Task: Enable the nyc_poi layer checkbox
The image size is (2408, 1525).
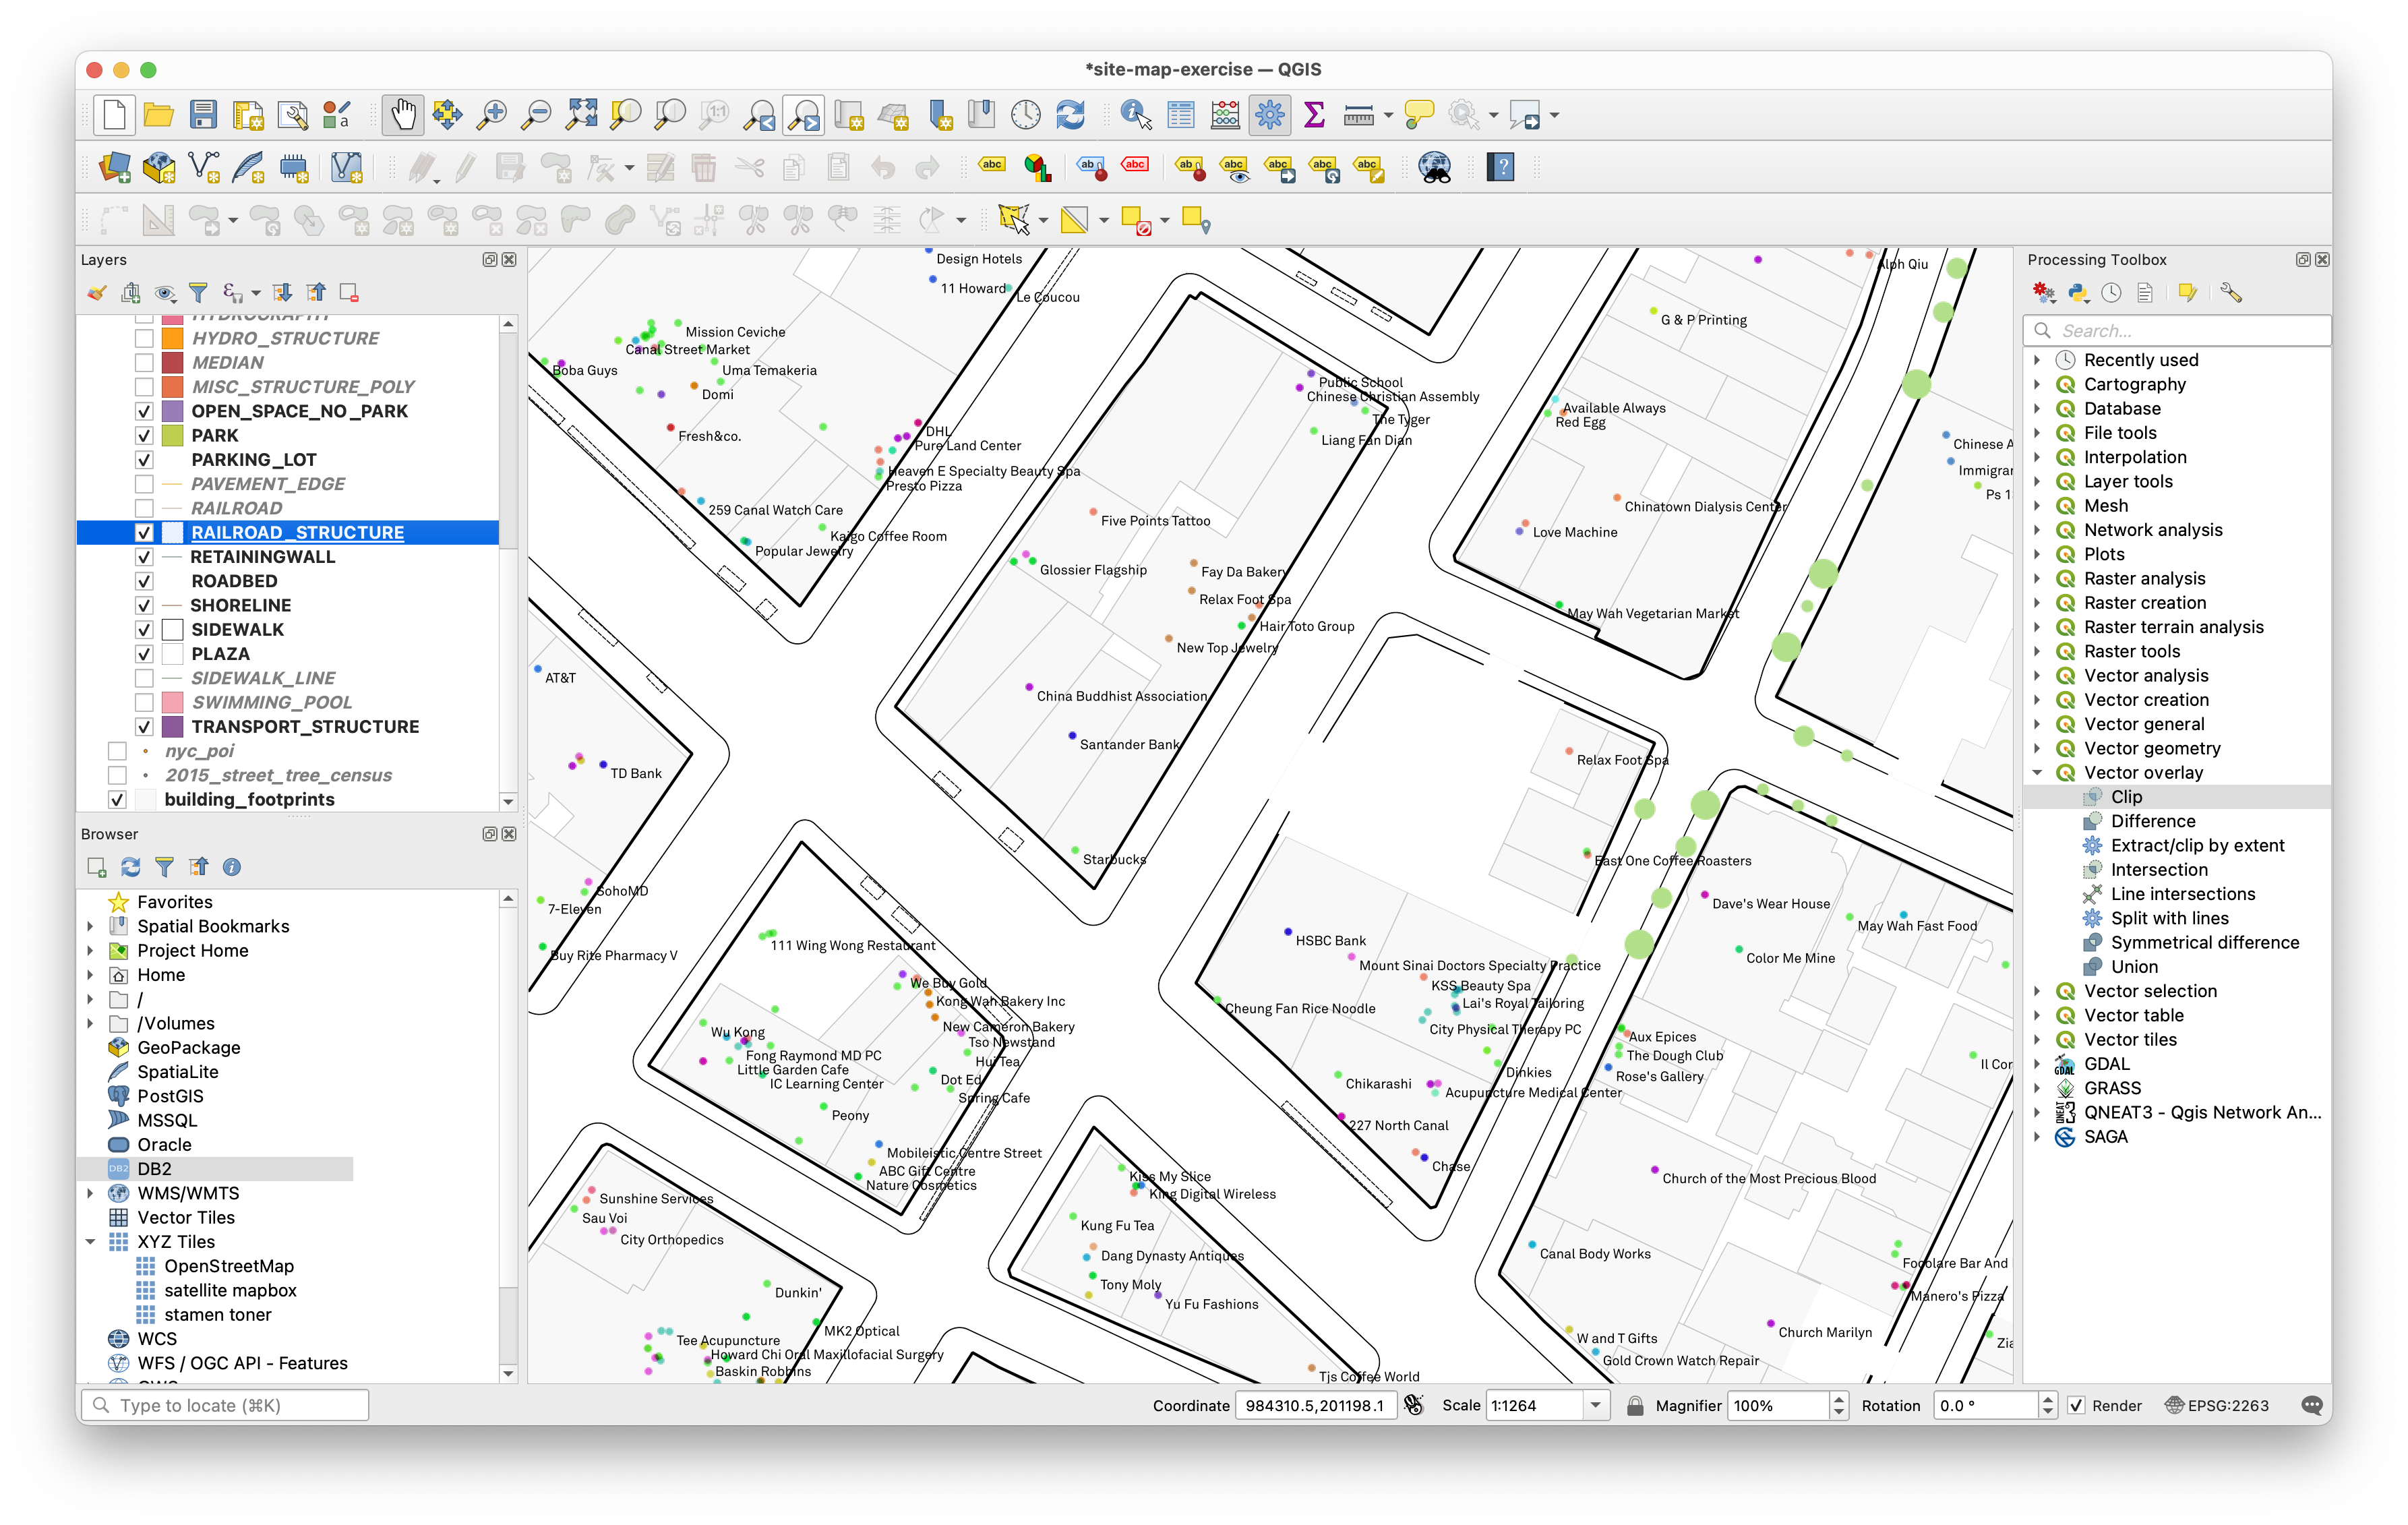Action: point(117,751)
